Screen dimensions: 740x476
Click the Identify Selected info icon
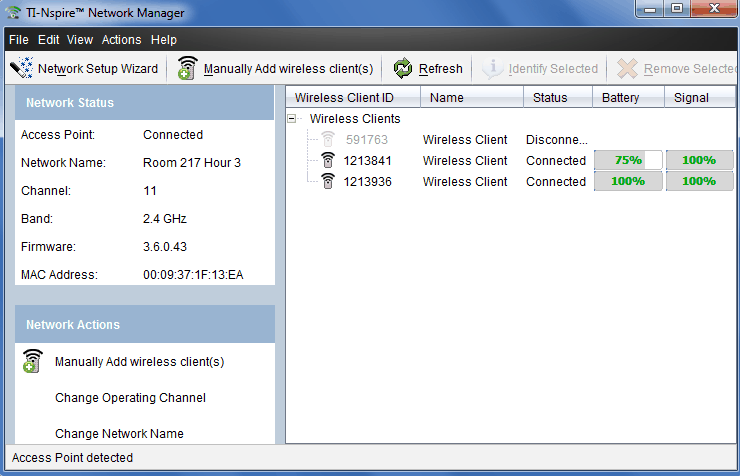492,69
